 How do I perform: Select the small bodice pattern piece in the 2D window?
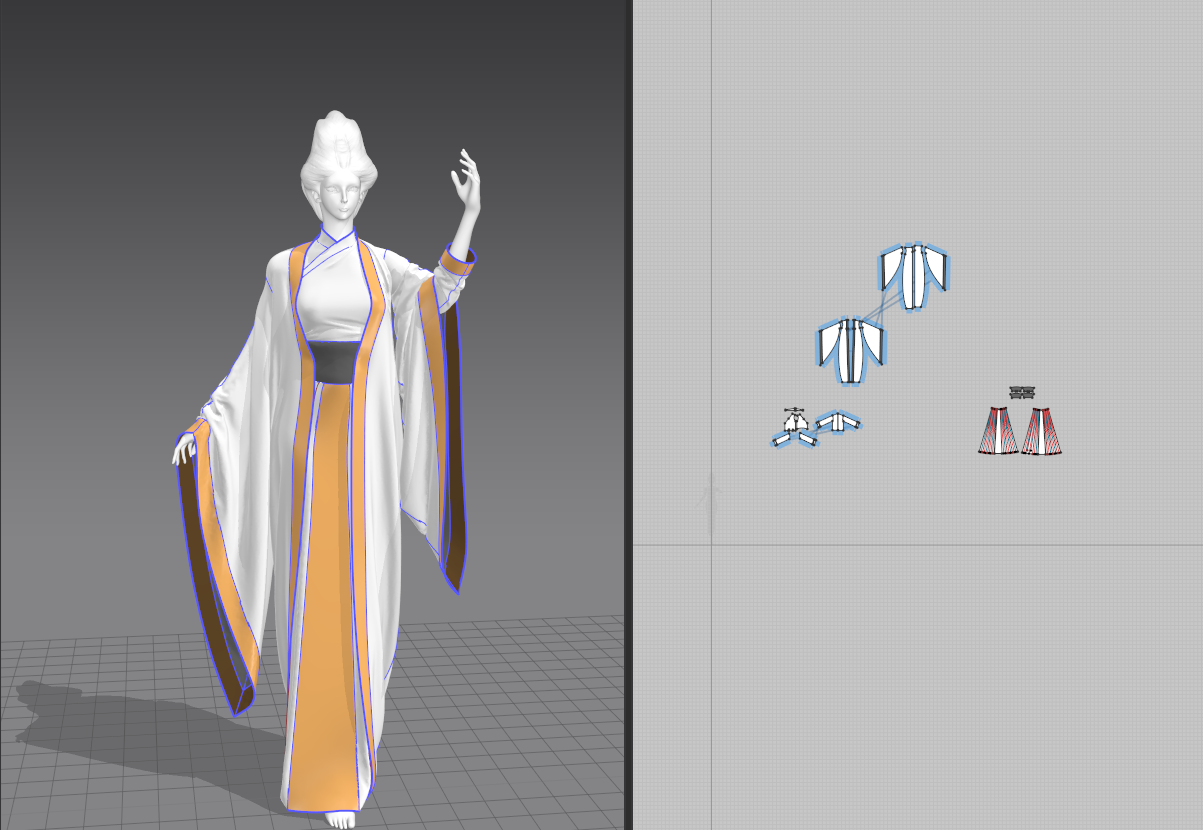[x=794, y=421]
